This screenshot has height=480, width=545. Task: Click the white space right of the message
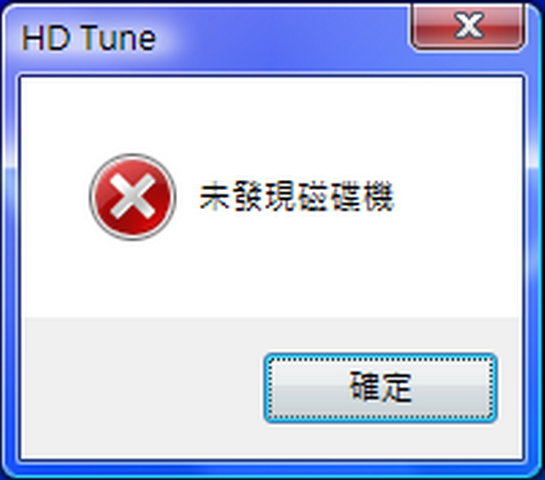tap(459, 197)
